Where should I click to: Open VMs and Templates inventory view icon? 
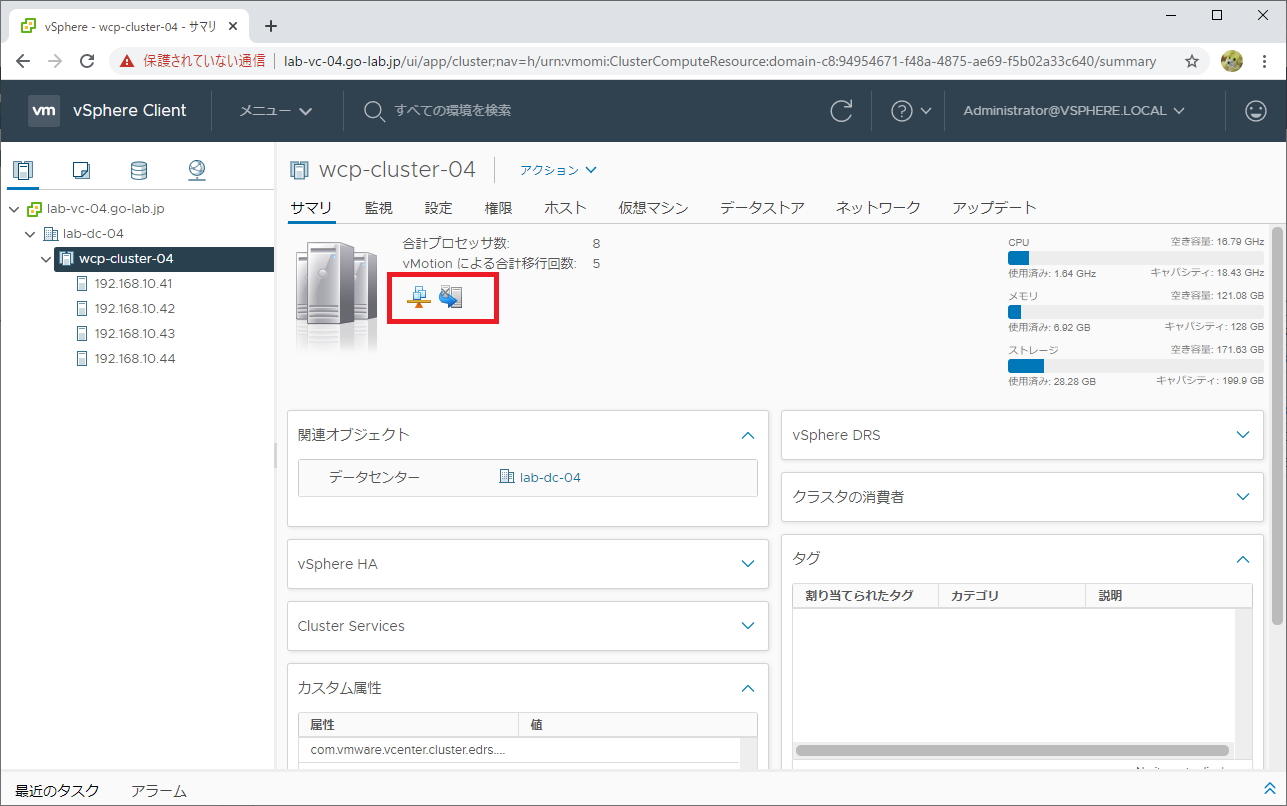(x=81, y=170)
